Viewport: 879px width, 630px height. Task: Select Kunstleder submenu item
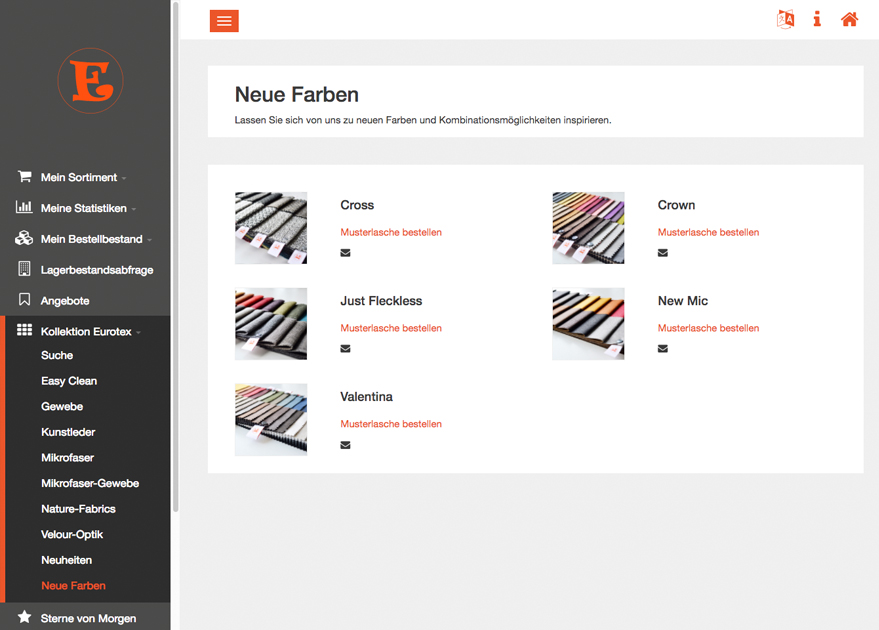69,432
